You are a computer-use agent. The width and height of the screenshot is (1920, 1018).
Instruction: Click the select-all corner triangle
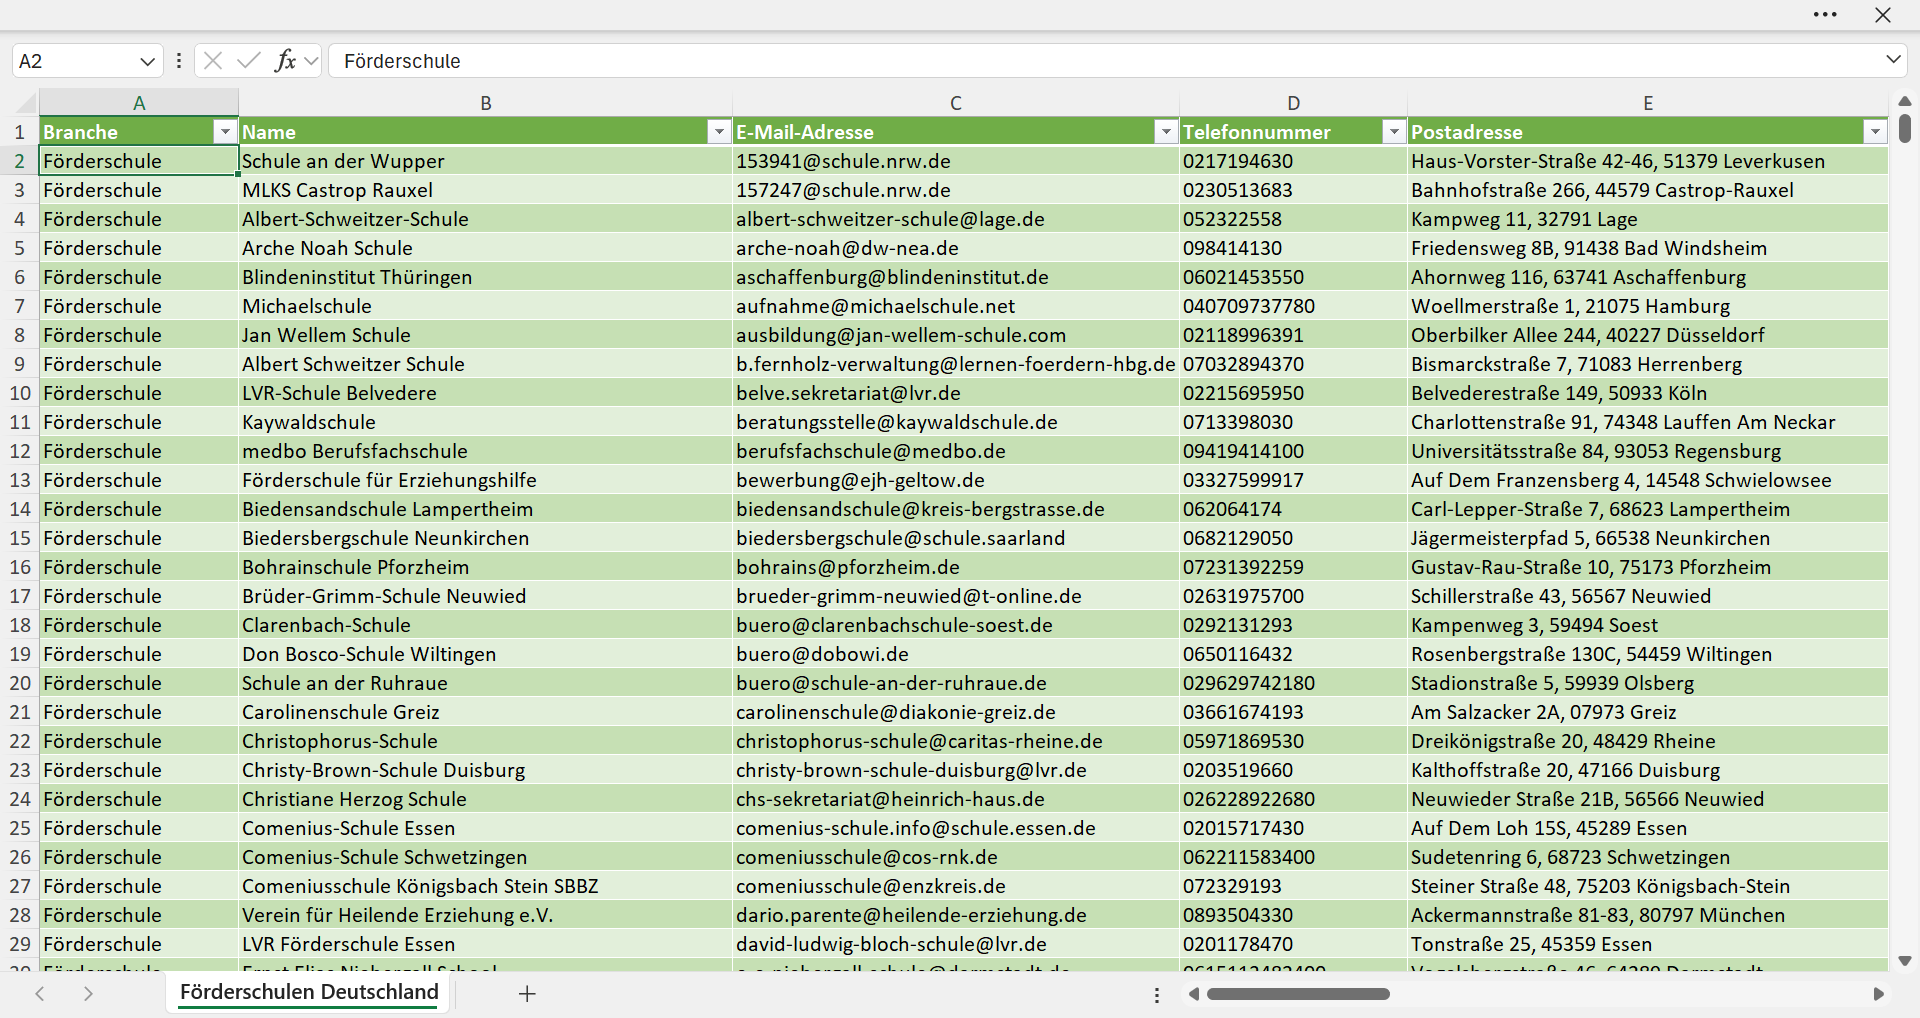pos(25,103)
